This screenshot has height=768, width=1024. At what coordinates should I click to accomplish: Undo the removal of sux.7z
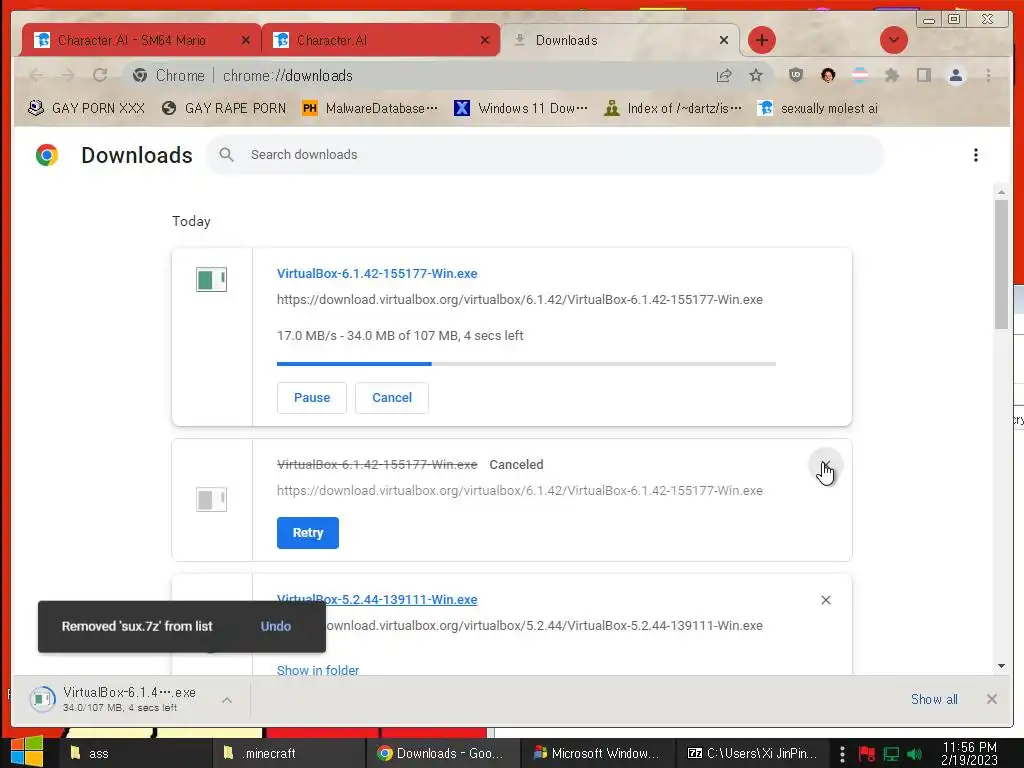click(x=276, y=626)
